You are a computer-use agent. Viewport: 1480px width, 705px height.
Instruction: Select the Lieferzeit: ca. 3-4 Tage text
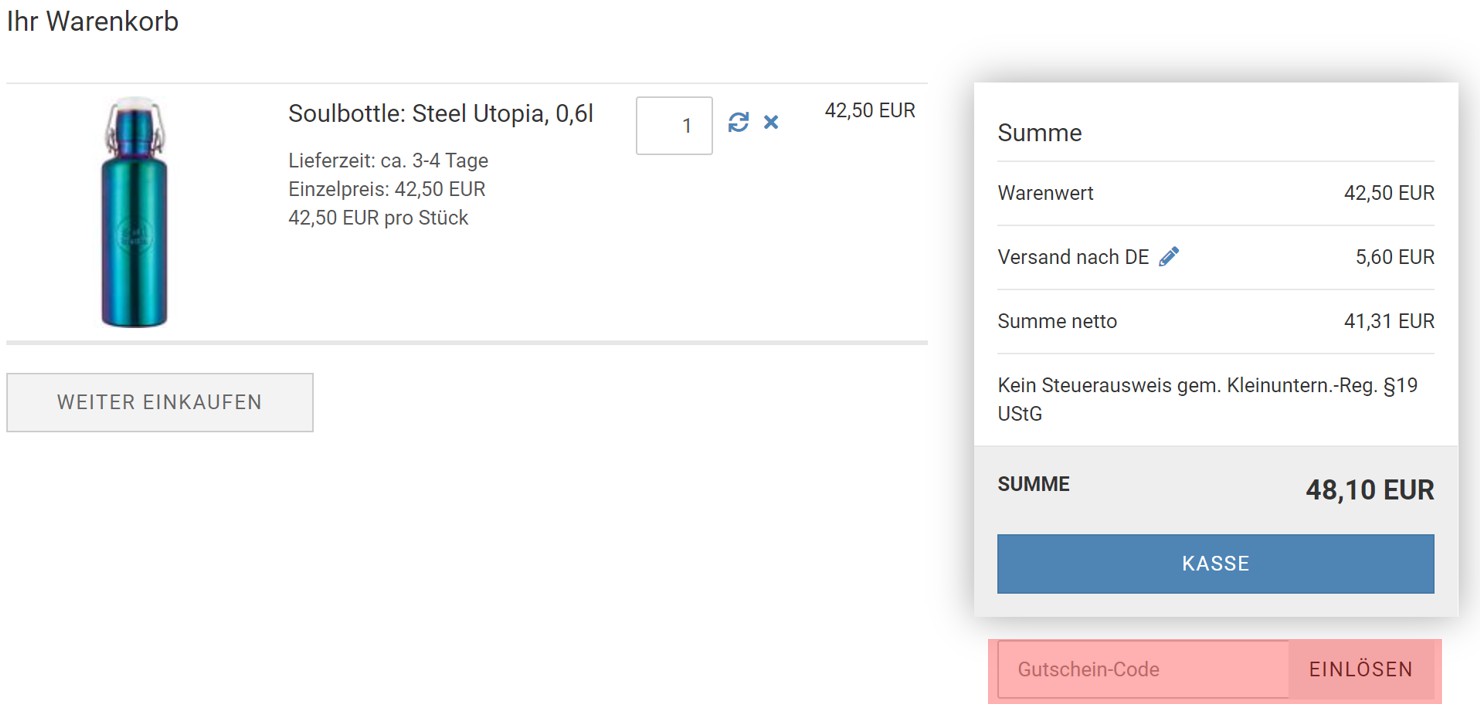click(x=388, y=161)
